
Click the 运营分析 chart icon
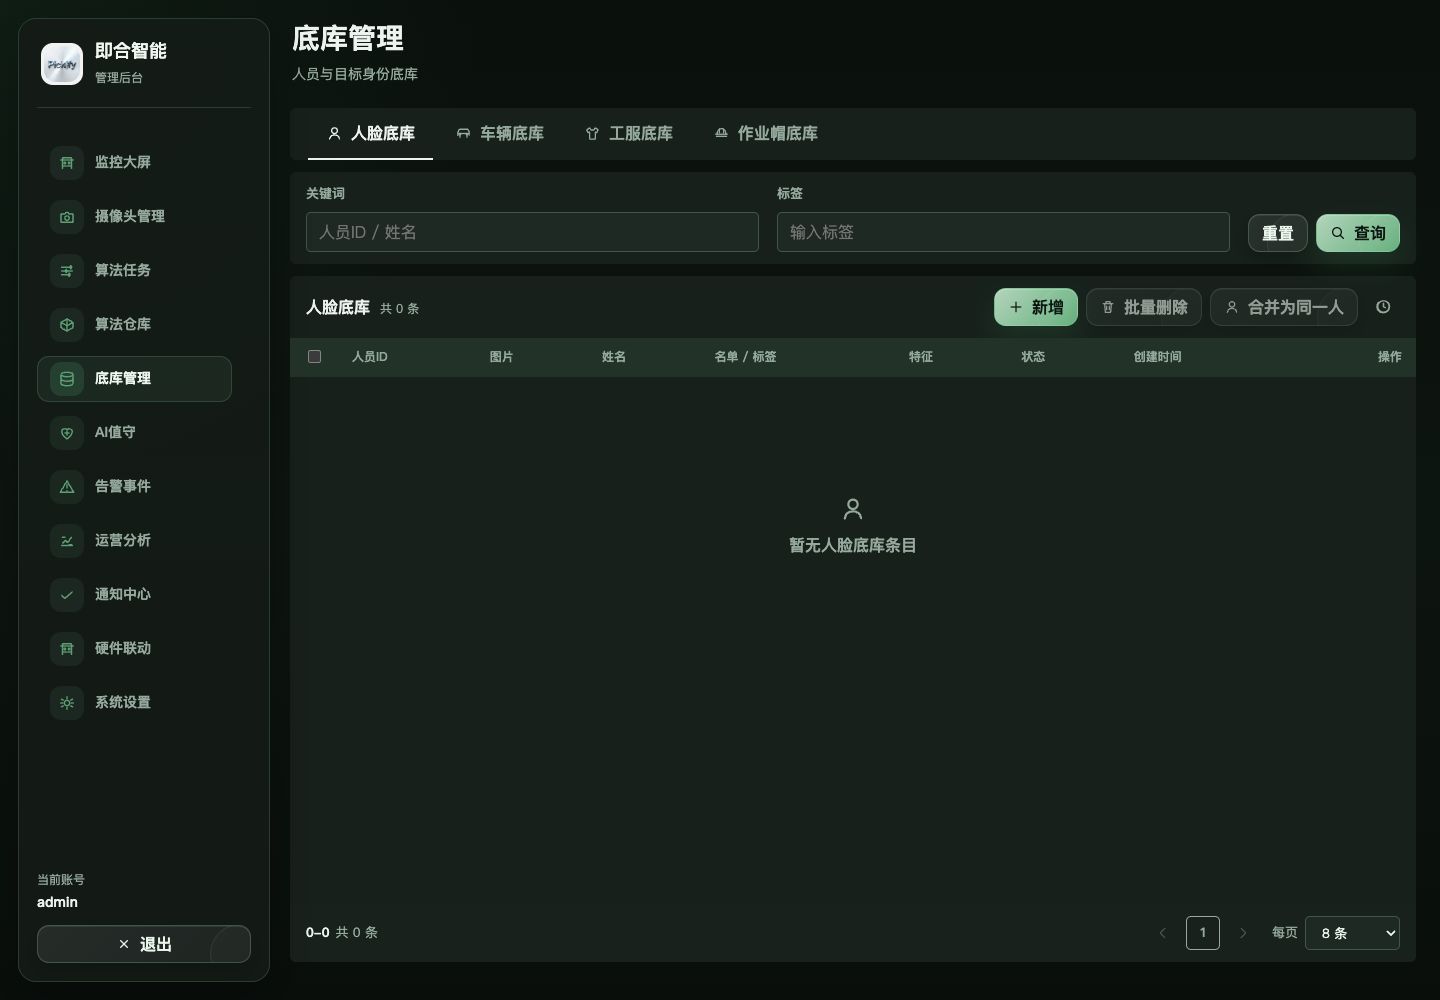pos(67,540)
